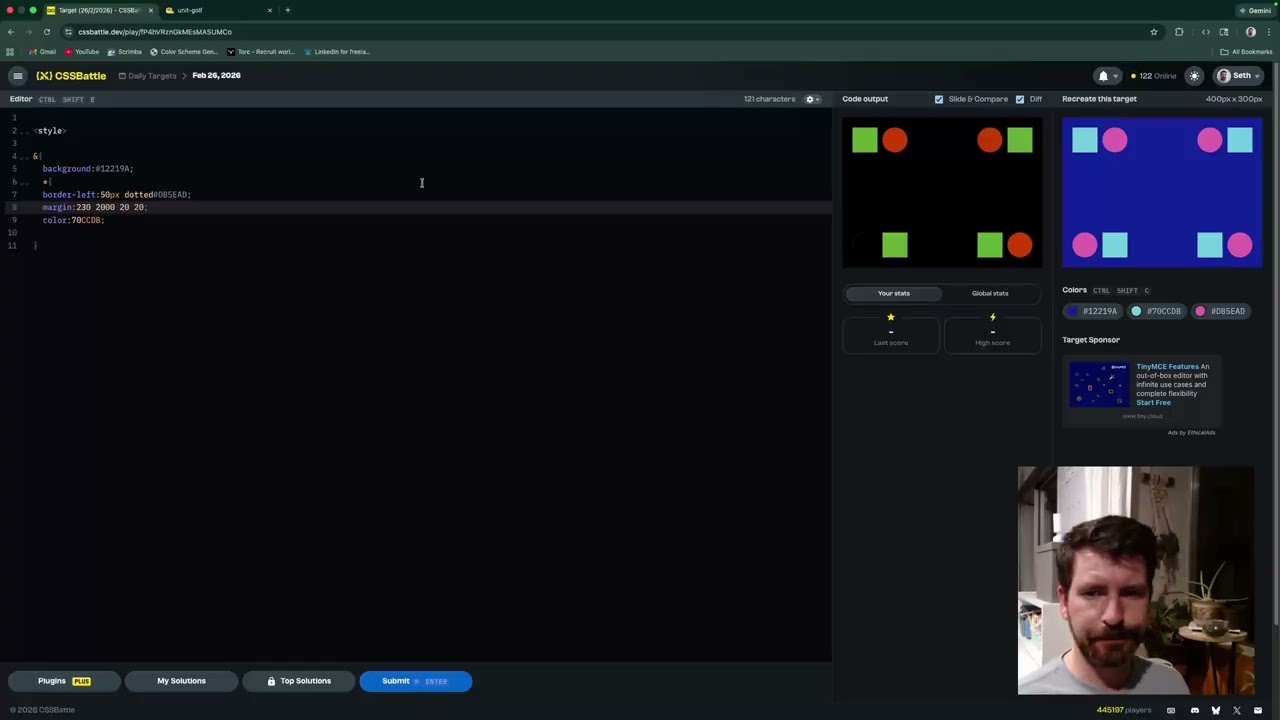Open a new browser tab
The height and width of the screenshot is (720, 1280).
[288, 10]
